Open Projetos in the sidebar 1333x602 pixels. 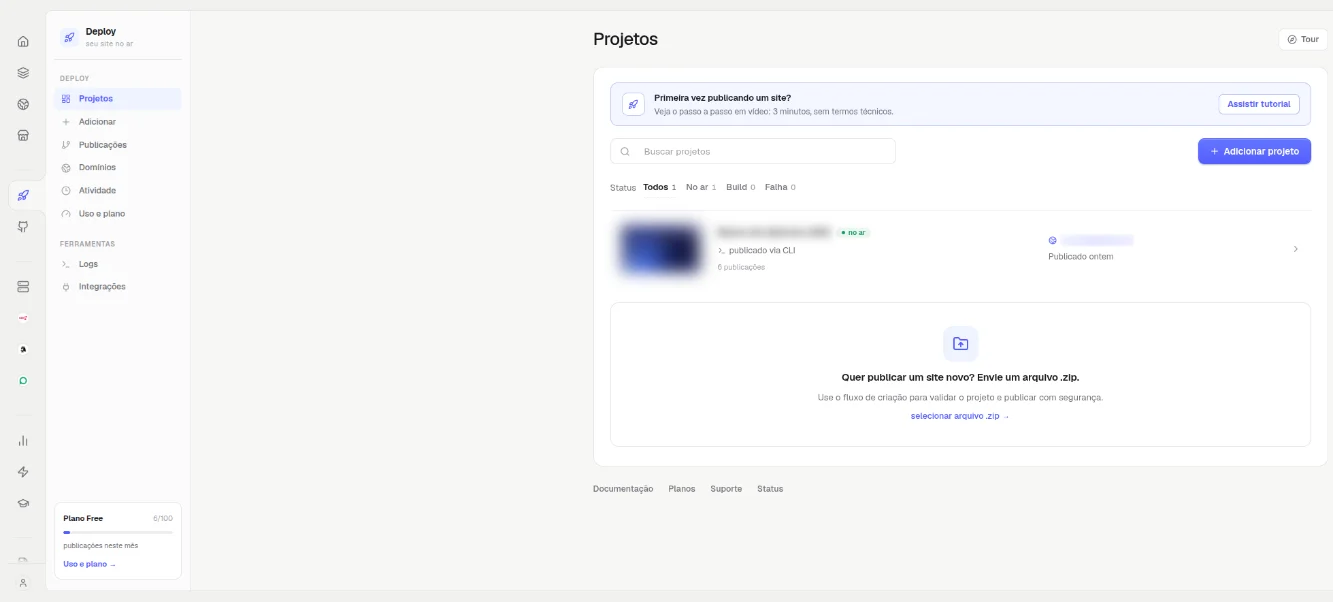[x=118, y=99]
